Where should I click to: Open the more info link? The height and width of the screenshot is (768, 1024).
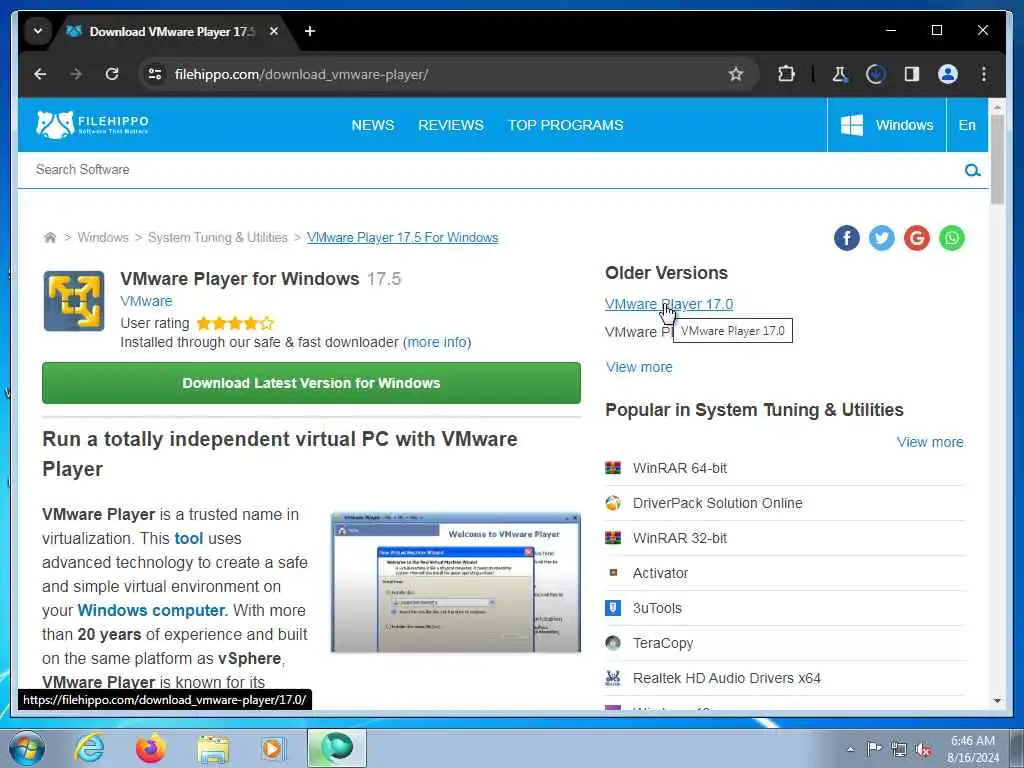pyautogui.click(x=437, y=342)
